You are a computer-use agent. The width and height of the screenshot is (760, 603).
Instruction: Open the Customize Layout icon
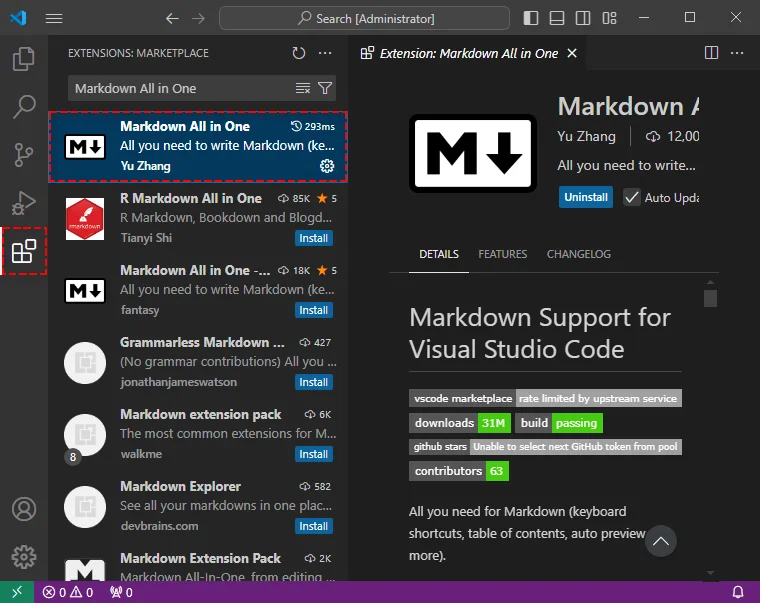[609, 18]
